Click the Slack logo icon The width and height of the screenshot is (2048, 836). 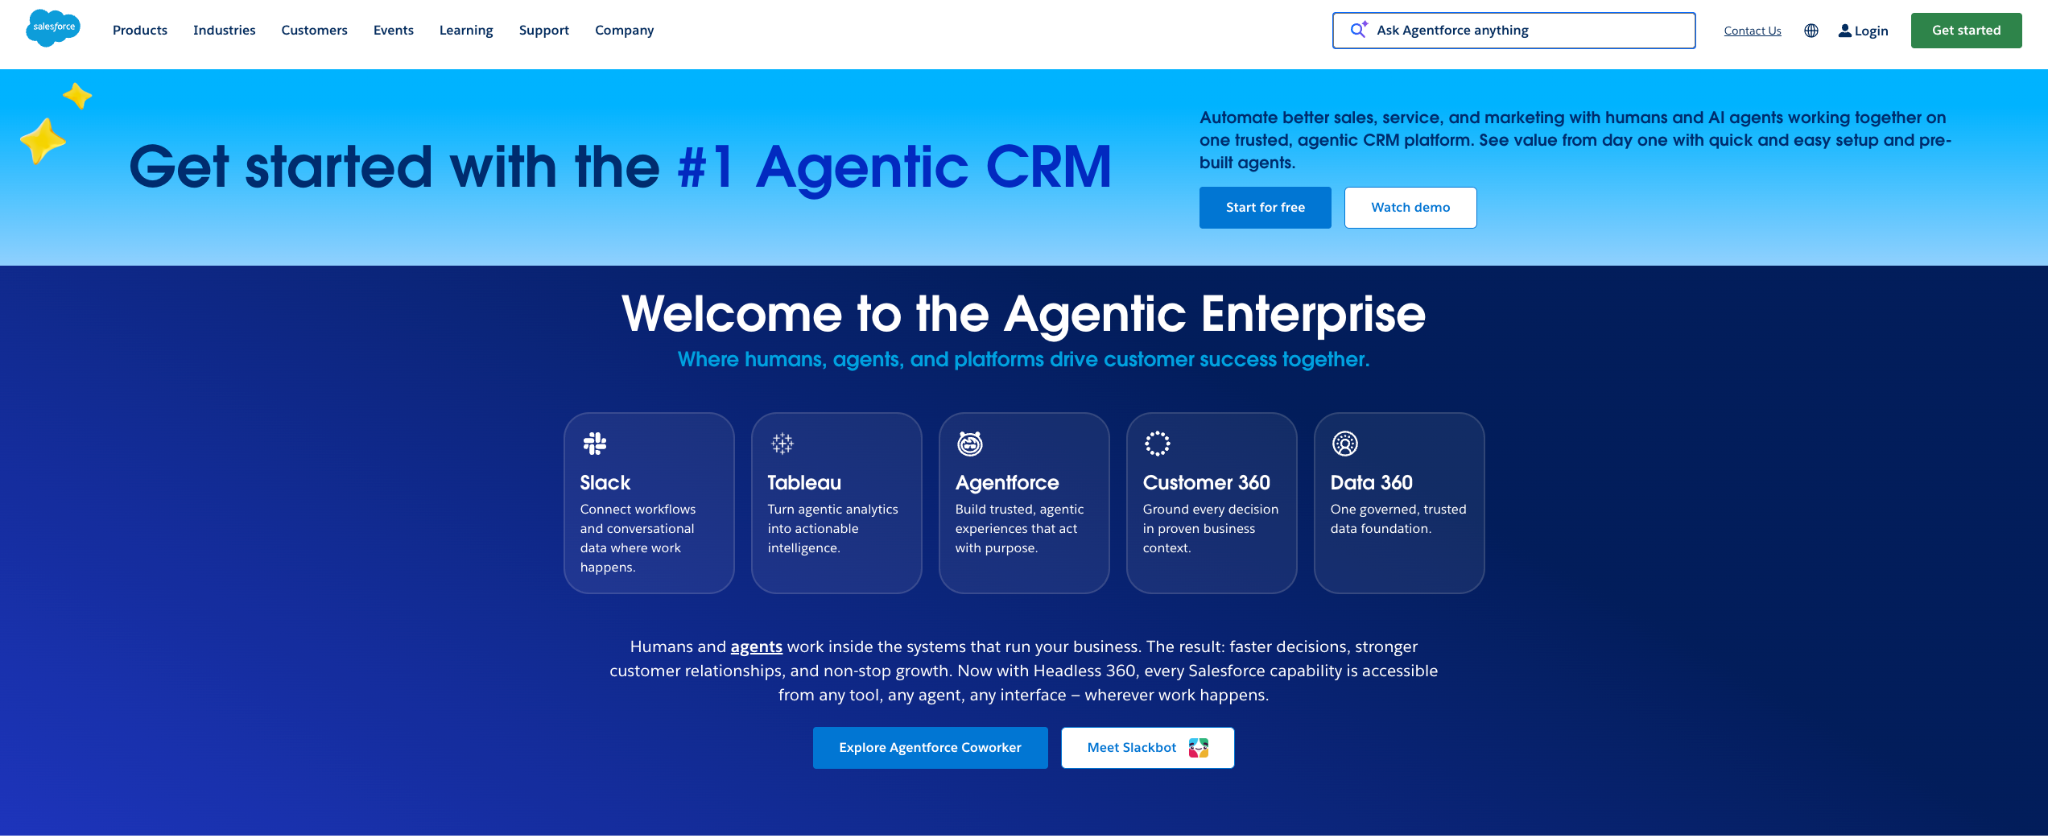tap(595, 443)
